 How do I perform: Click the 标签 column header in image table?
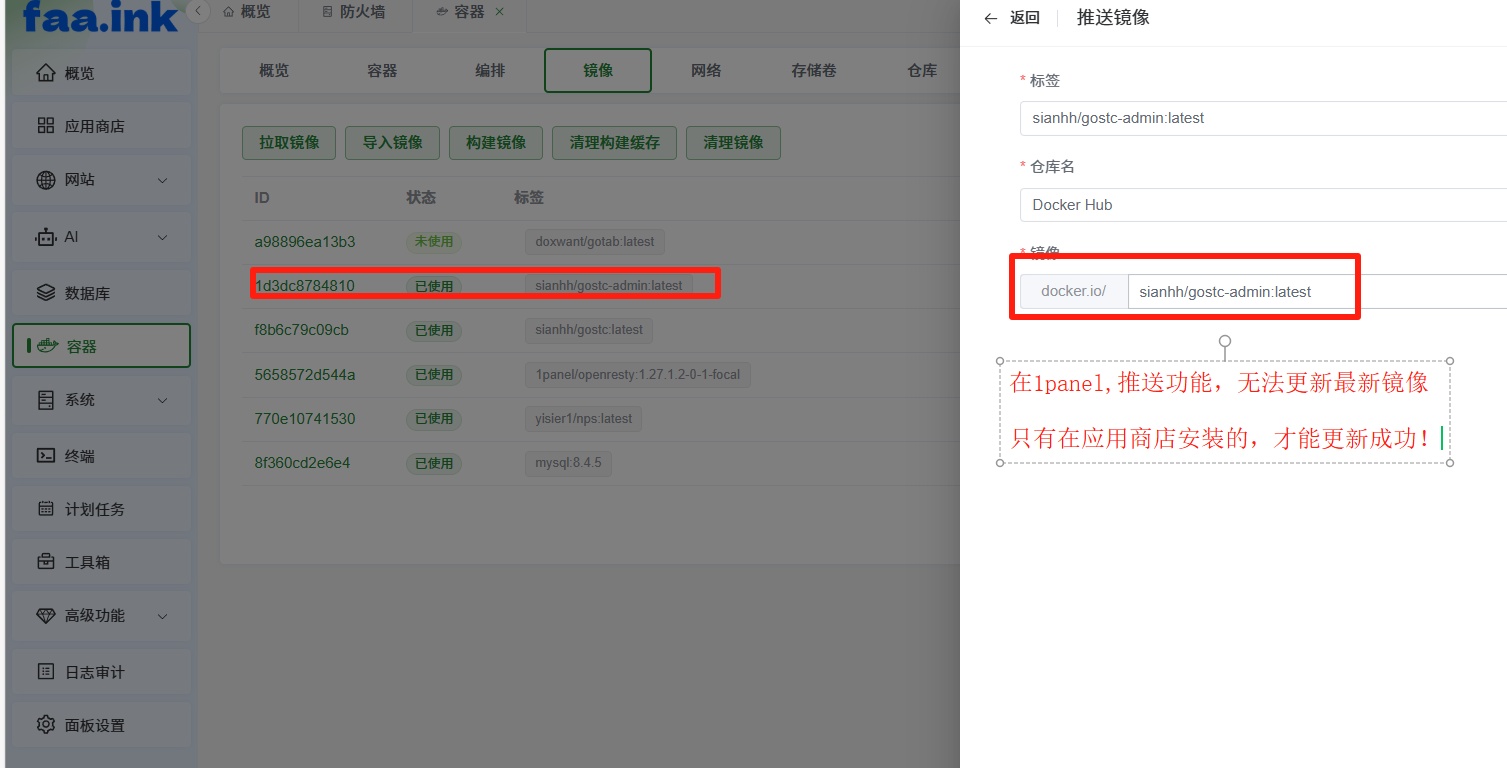pos(529,198)
